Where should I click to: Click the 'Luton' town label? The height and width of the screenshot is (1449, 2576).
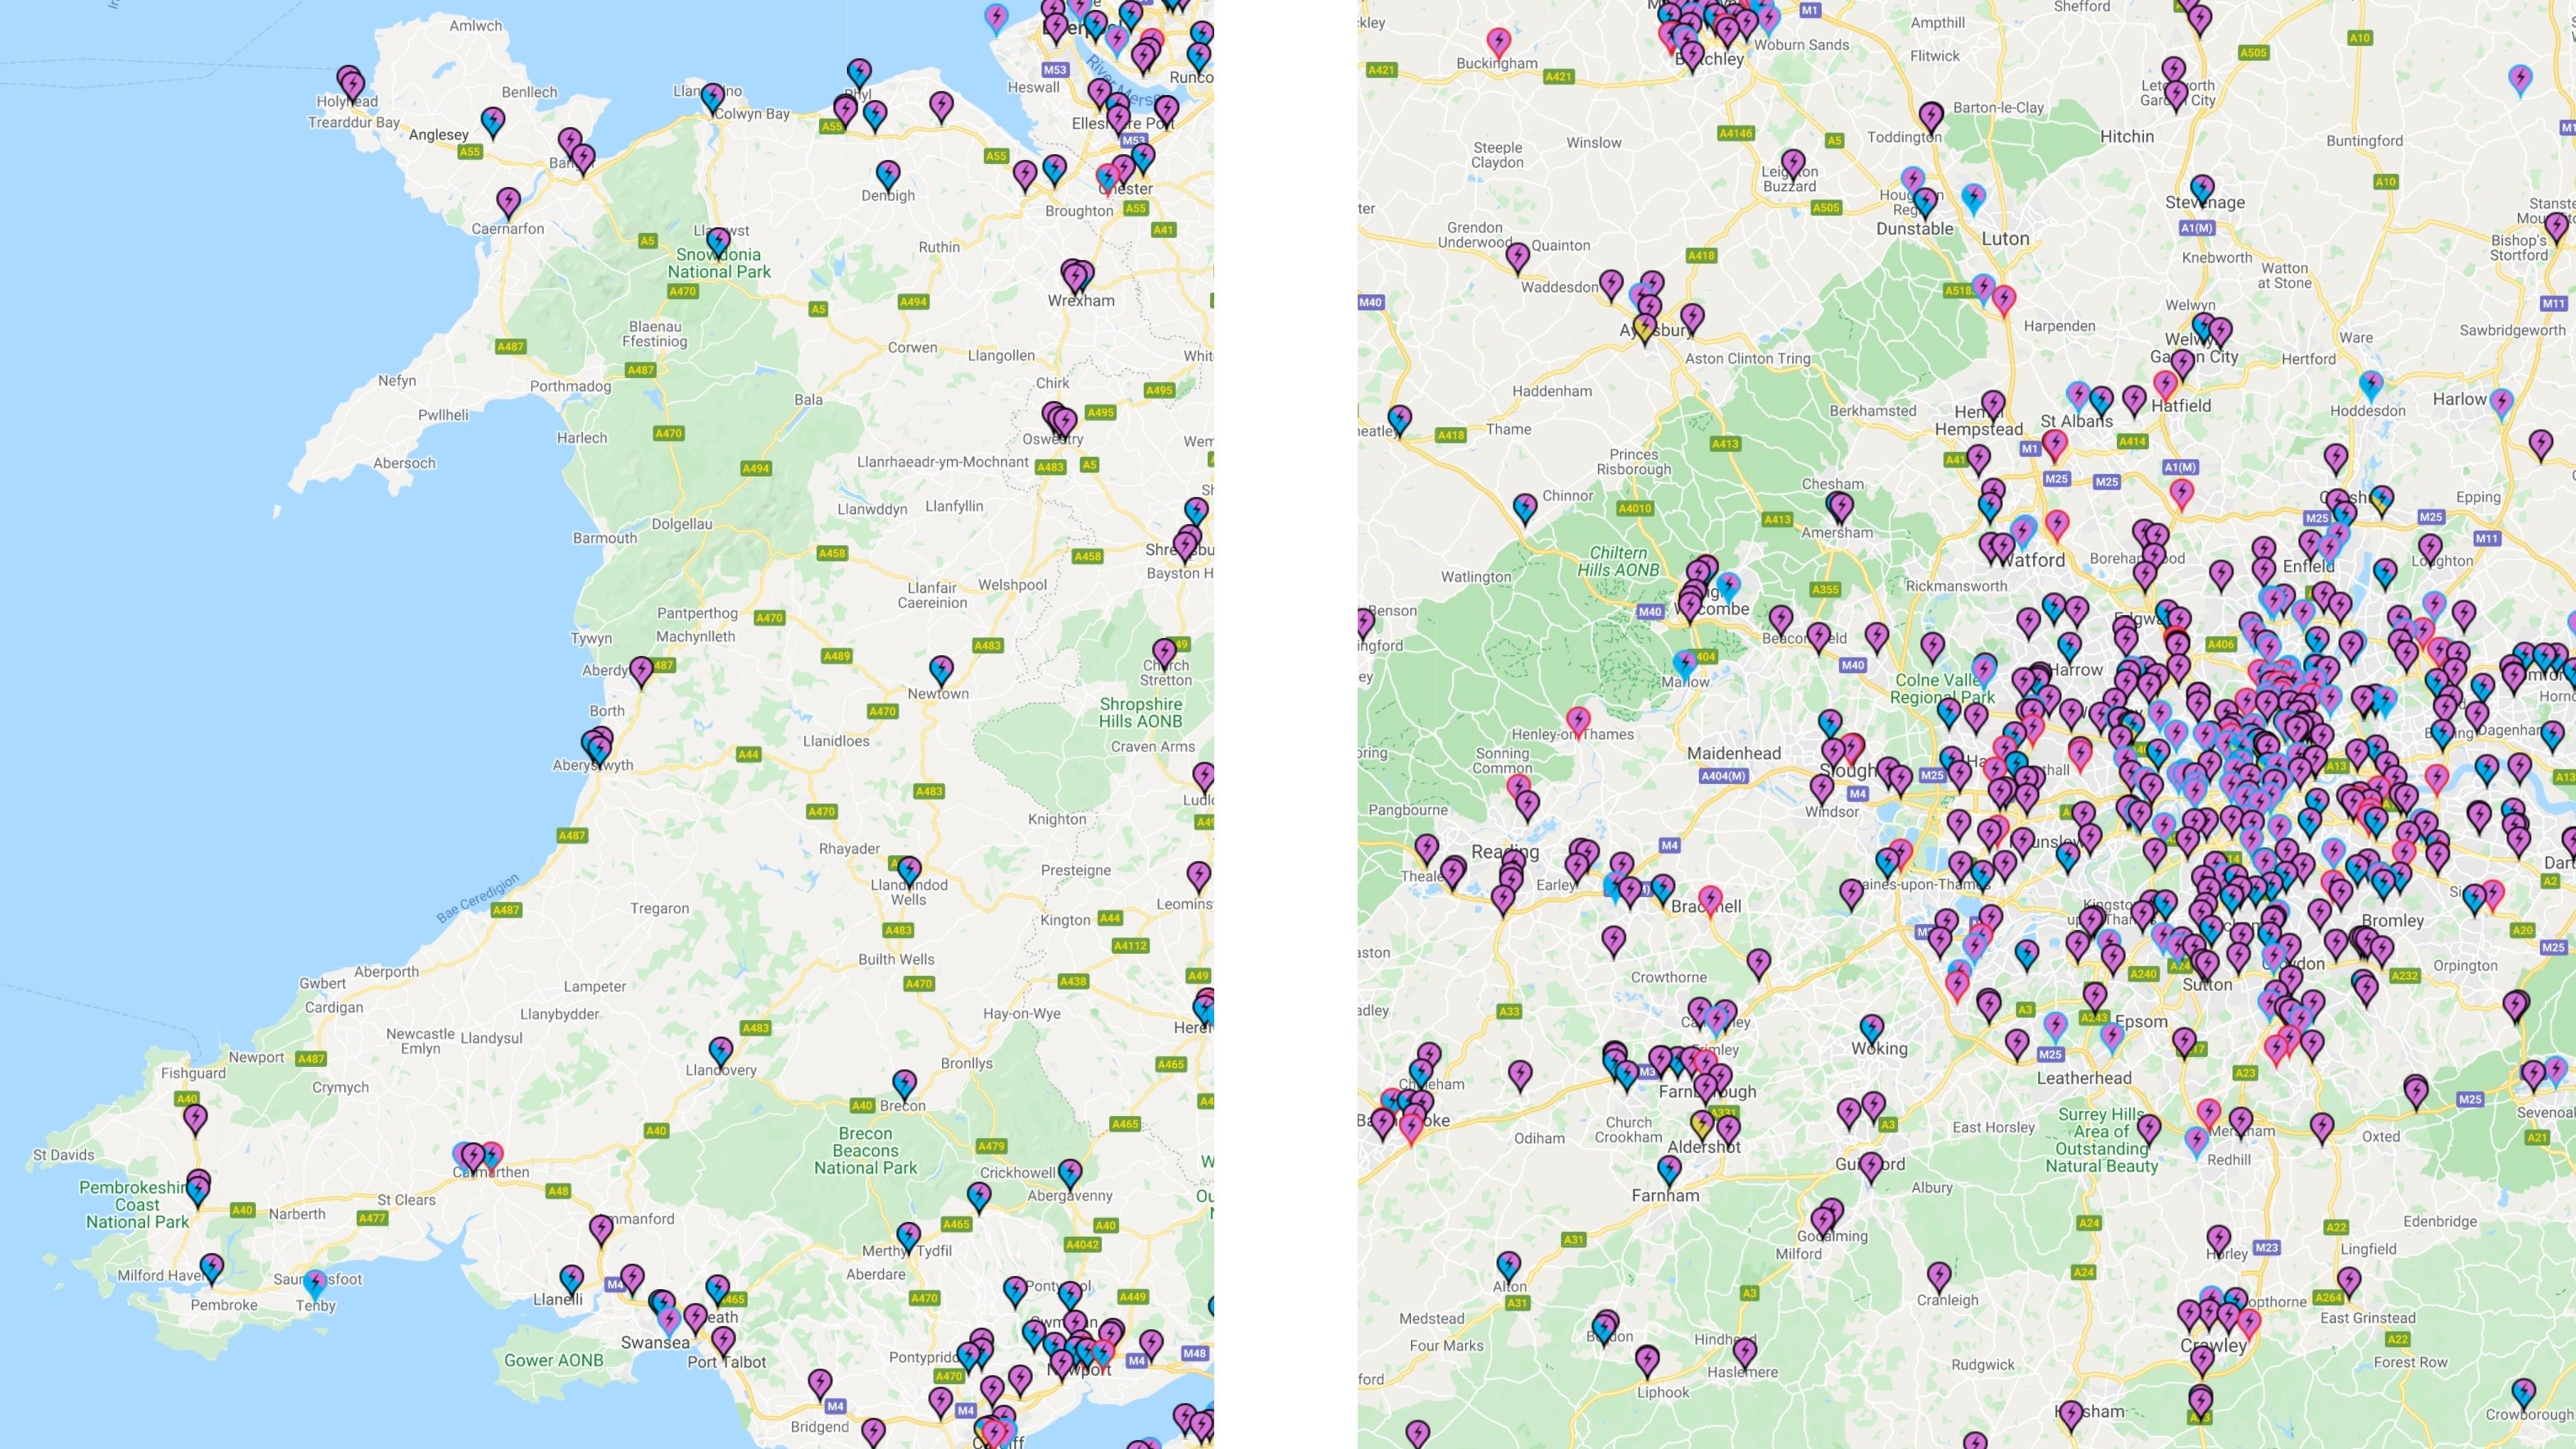click(2005, 239)
